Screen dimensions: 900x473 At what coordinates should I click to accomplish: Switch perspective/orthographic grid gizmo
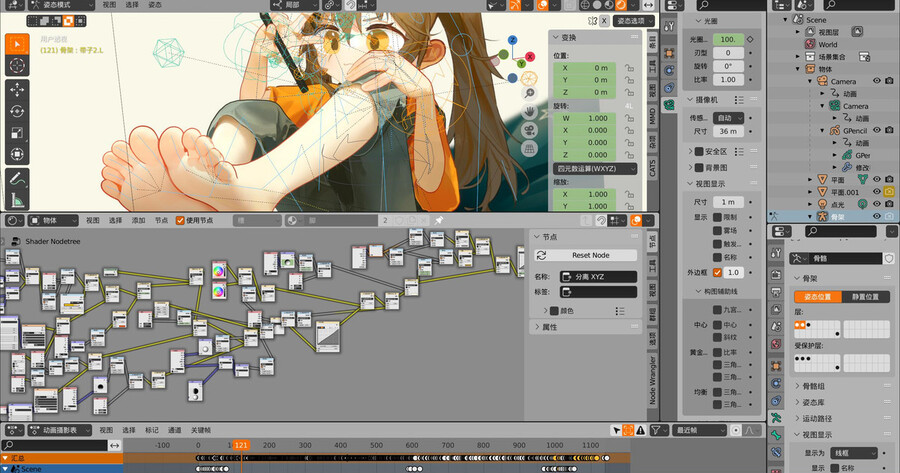click(x=529, y=149)
